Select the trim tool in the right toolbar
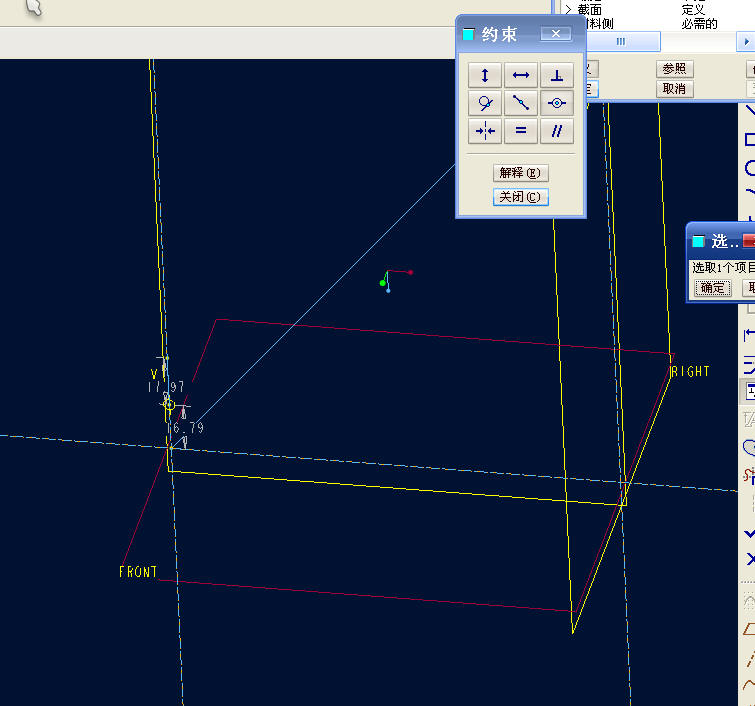Screen dimensions: 755x706 click(749, 476)
